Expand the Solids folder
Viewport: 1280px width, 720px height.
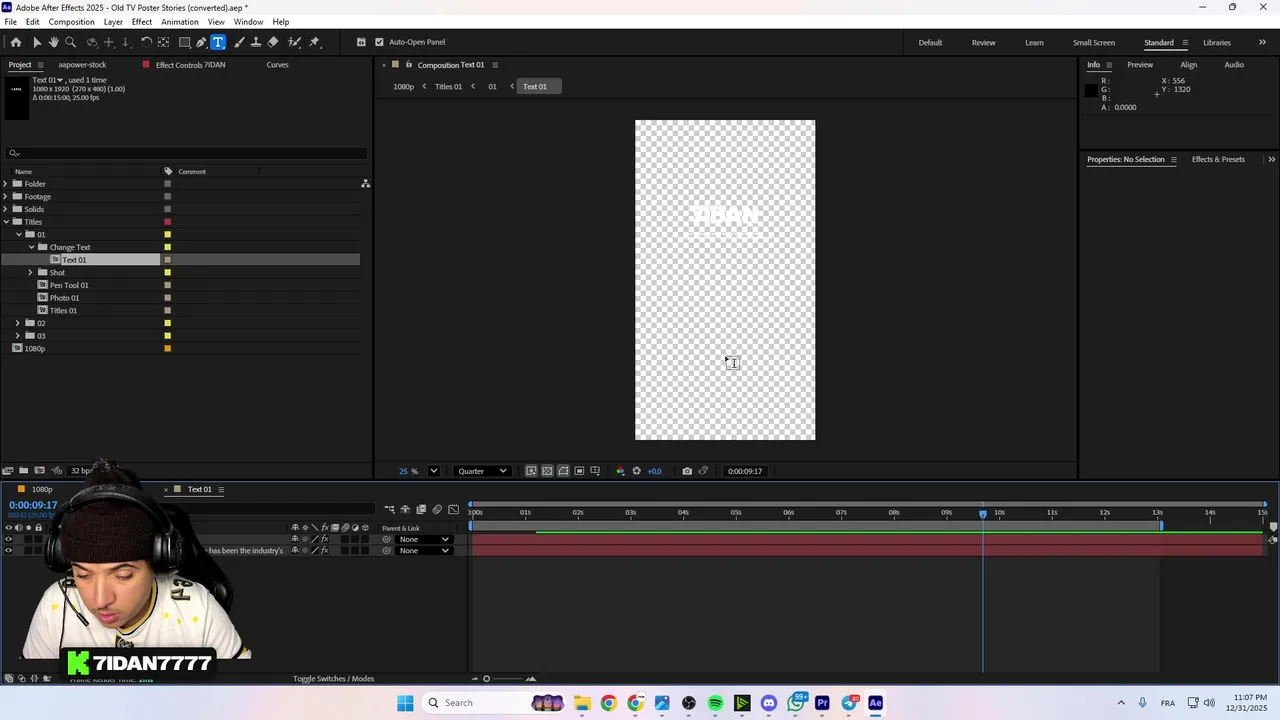click(6, 209)
